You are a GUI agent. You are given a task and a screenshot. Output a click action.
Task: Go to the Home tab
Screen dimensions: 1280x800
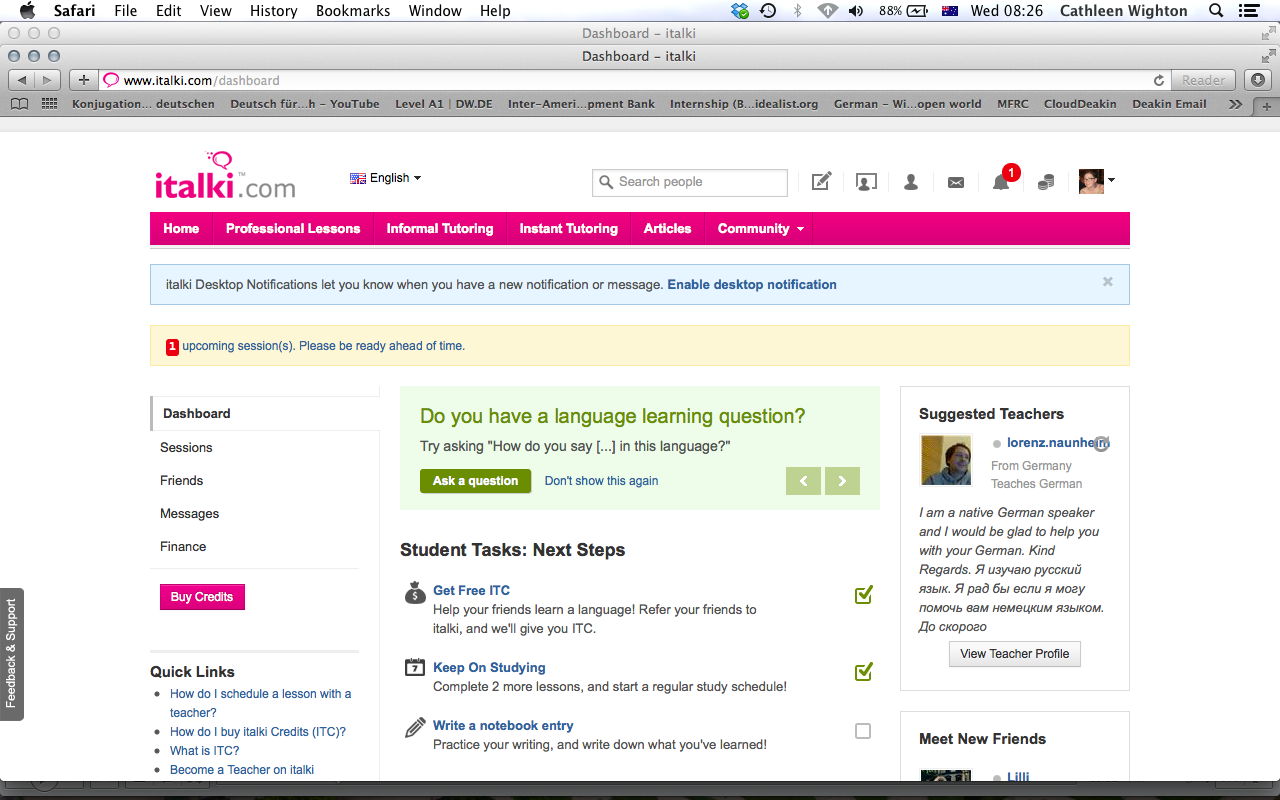point(181,228)
